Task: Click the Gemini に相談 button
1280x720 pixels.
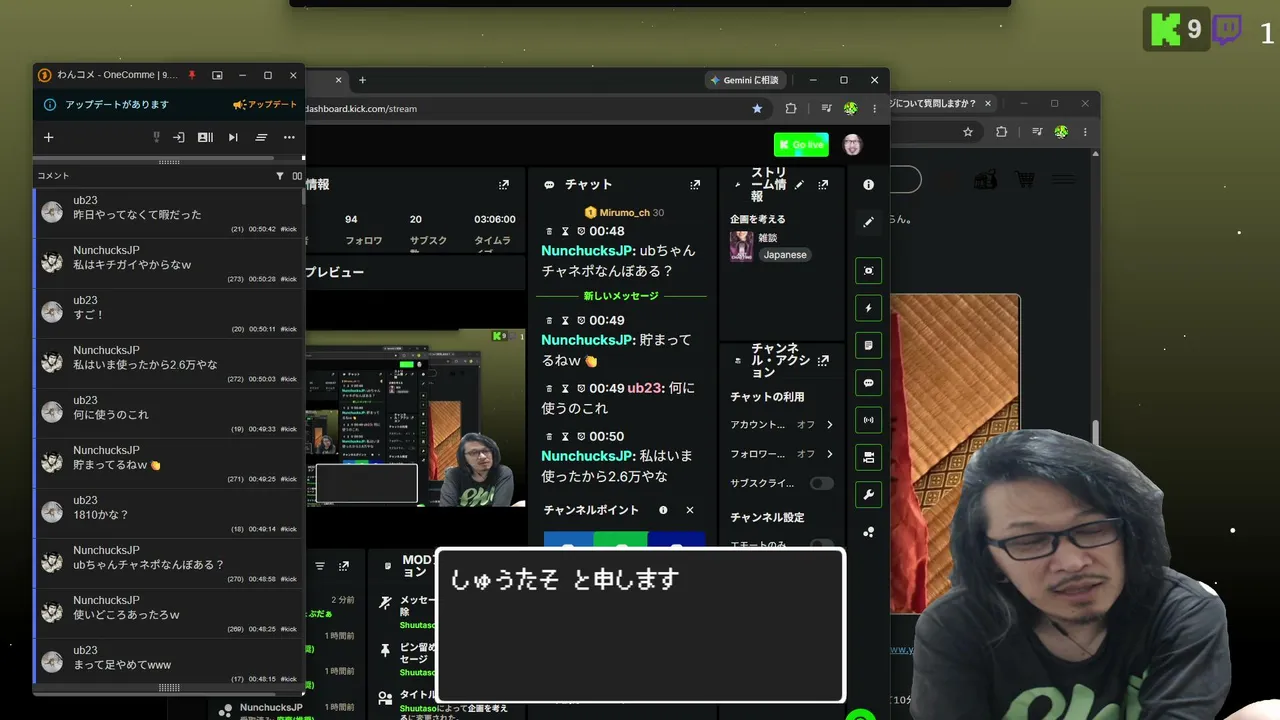Action: (x=744, y=80)
